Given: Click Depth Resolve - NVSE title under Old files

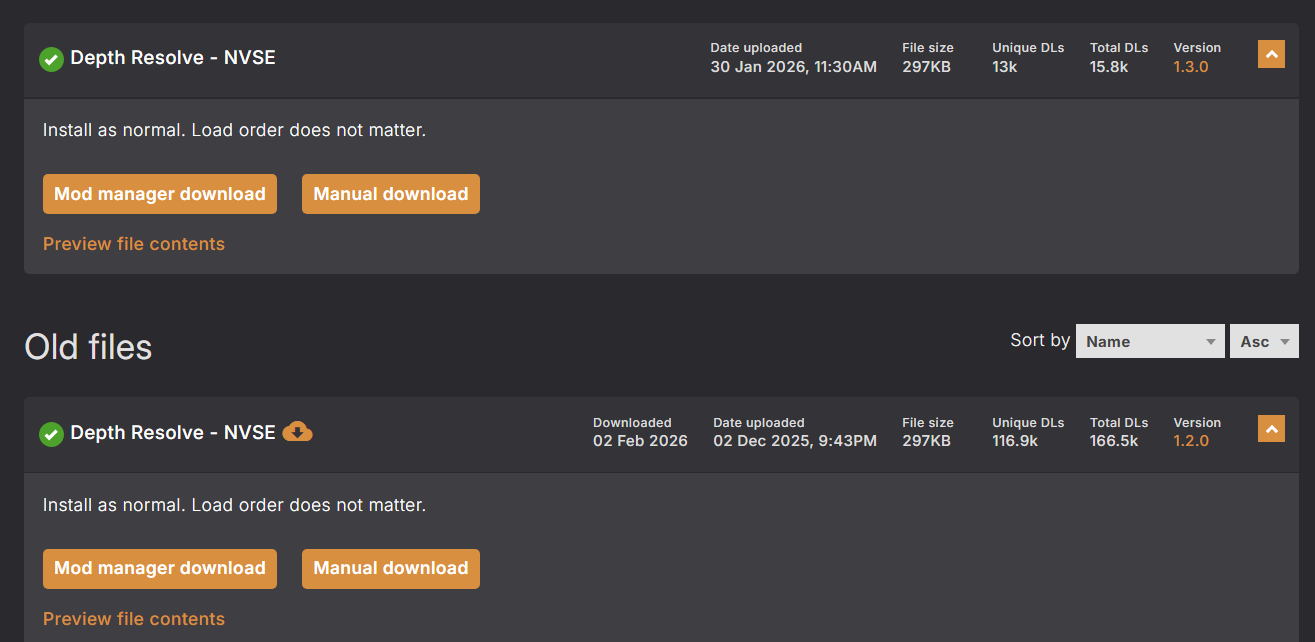Looking at the screenshot, I should [173, 433].
